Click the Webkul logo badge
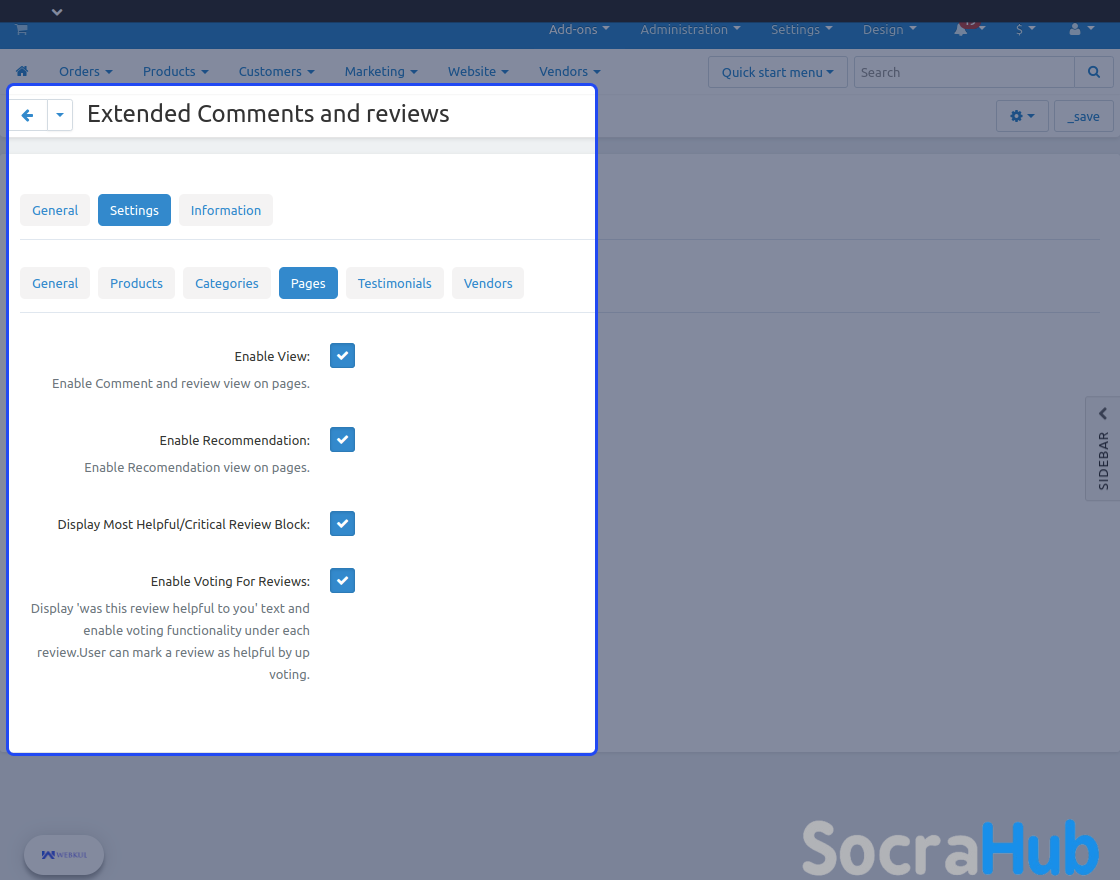Screen dimensions: 1120x880 pyautogui.click(x=64, y=855)
